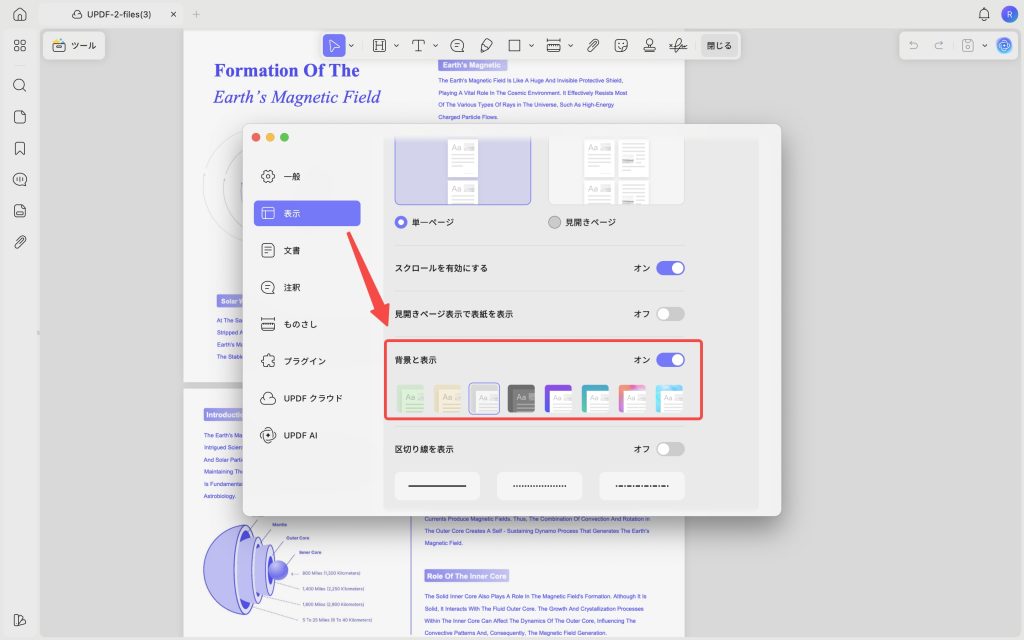
Task: Choose the dash-dot divider line style
Action: click(x=642, y=486)
